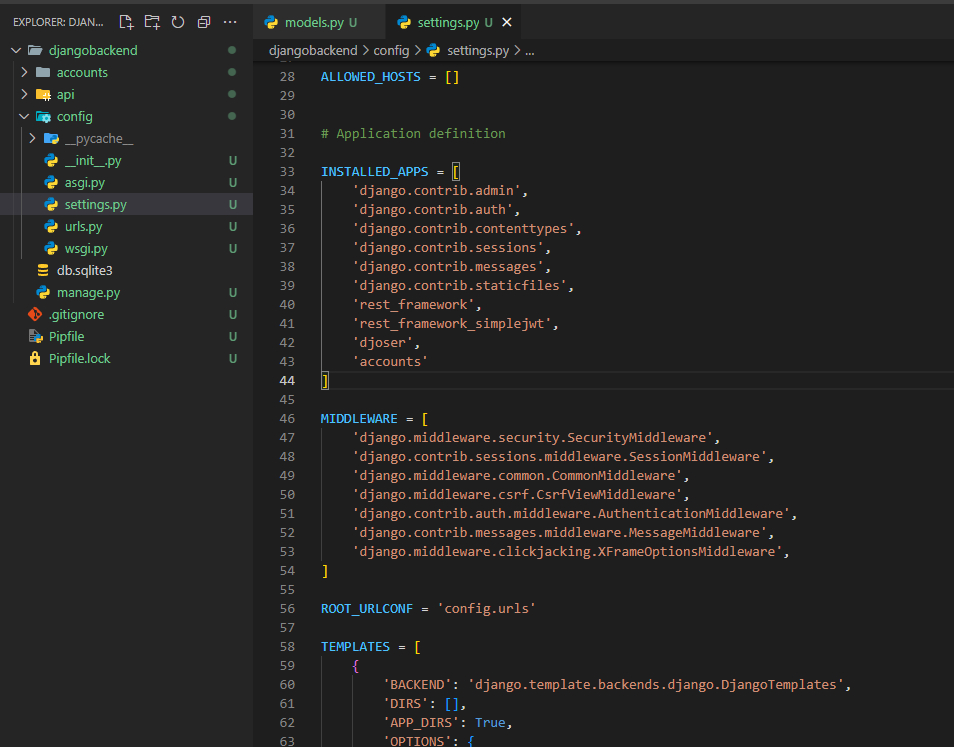Open Explorer more actions ellipsis menu
954x747 pixels.
[x=231, y=22]
